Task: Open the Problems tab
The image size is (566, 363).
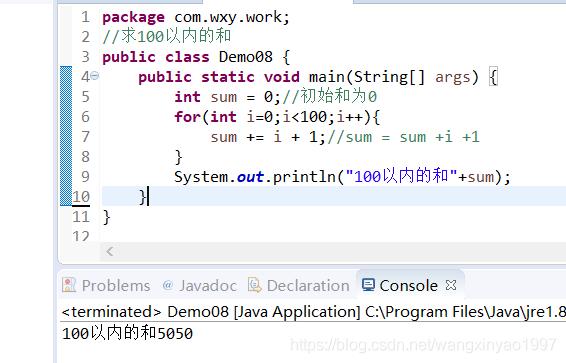Action: pos(106,285)
